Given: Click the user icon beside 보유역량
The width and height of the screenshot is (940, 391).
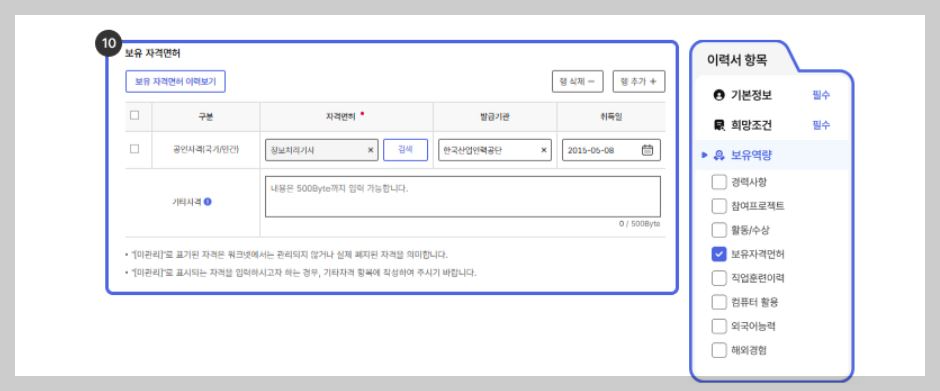Looking at the screenshot, I should [x=719, y=155].
